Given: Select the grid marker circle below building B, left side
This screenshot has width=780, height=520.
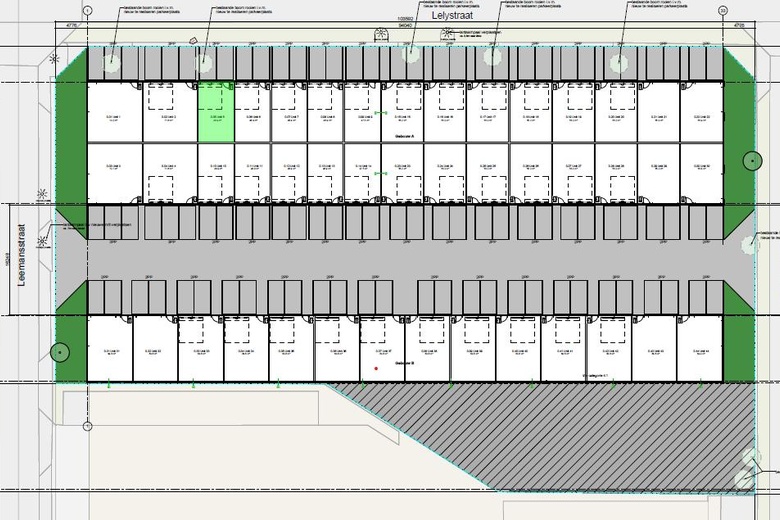Looking at the screenshot, I should click(x=88, y=426).
